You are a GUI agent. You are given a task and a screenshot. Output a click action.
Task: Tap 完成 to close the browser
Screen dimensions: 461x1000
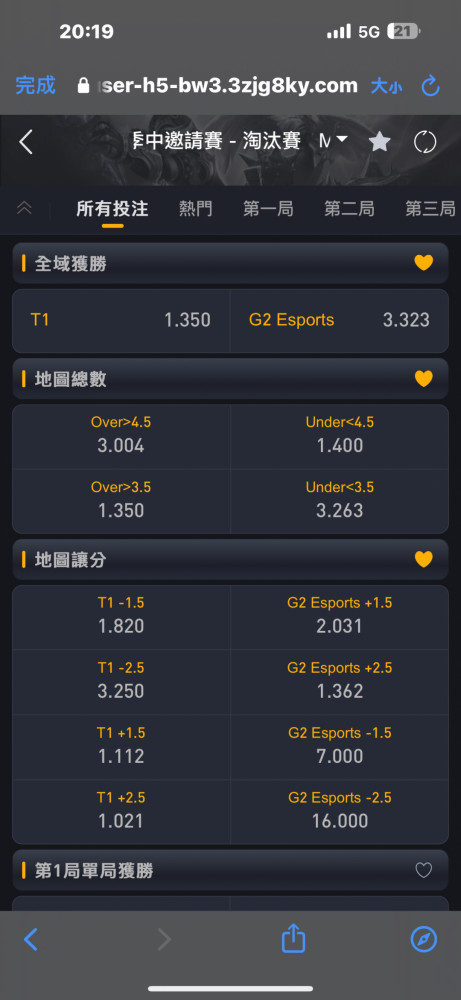click(x=36, y=85)
